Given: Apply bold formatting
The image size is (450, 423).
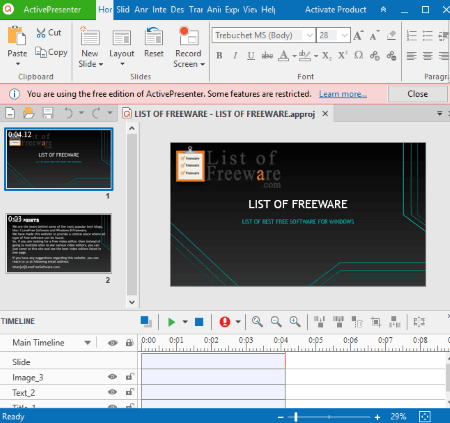Looking at the screenshot, I should point(219,55).
